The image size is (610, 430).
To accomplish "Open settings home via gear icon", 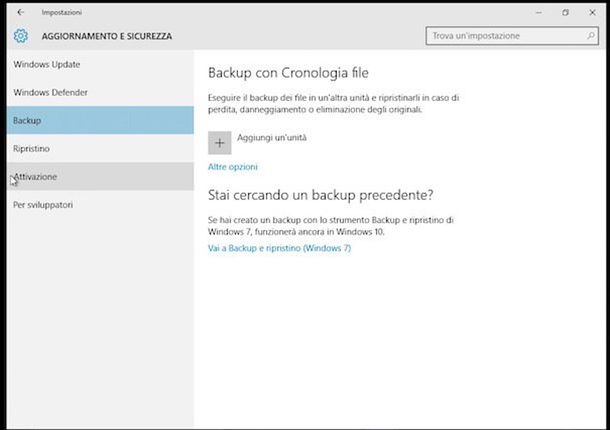I will (21, 36).
